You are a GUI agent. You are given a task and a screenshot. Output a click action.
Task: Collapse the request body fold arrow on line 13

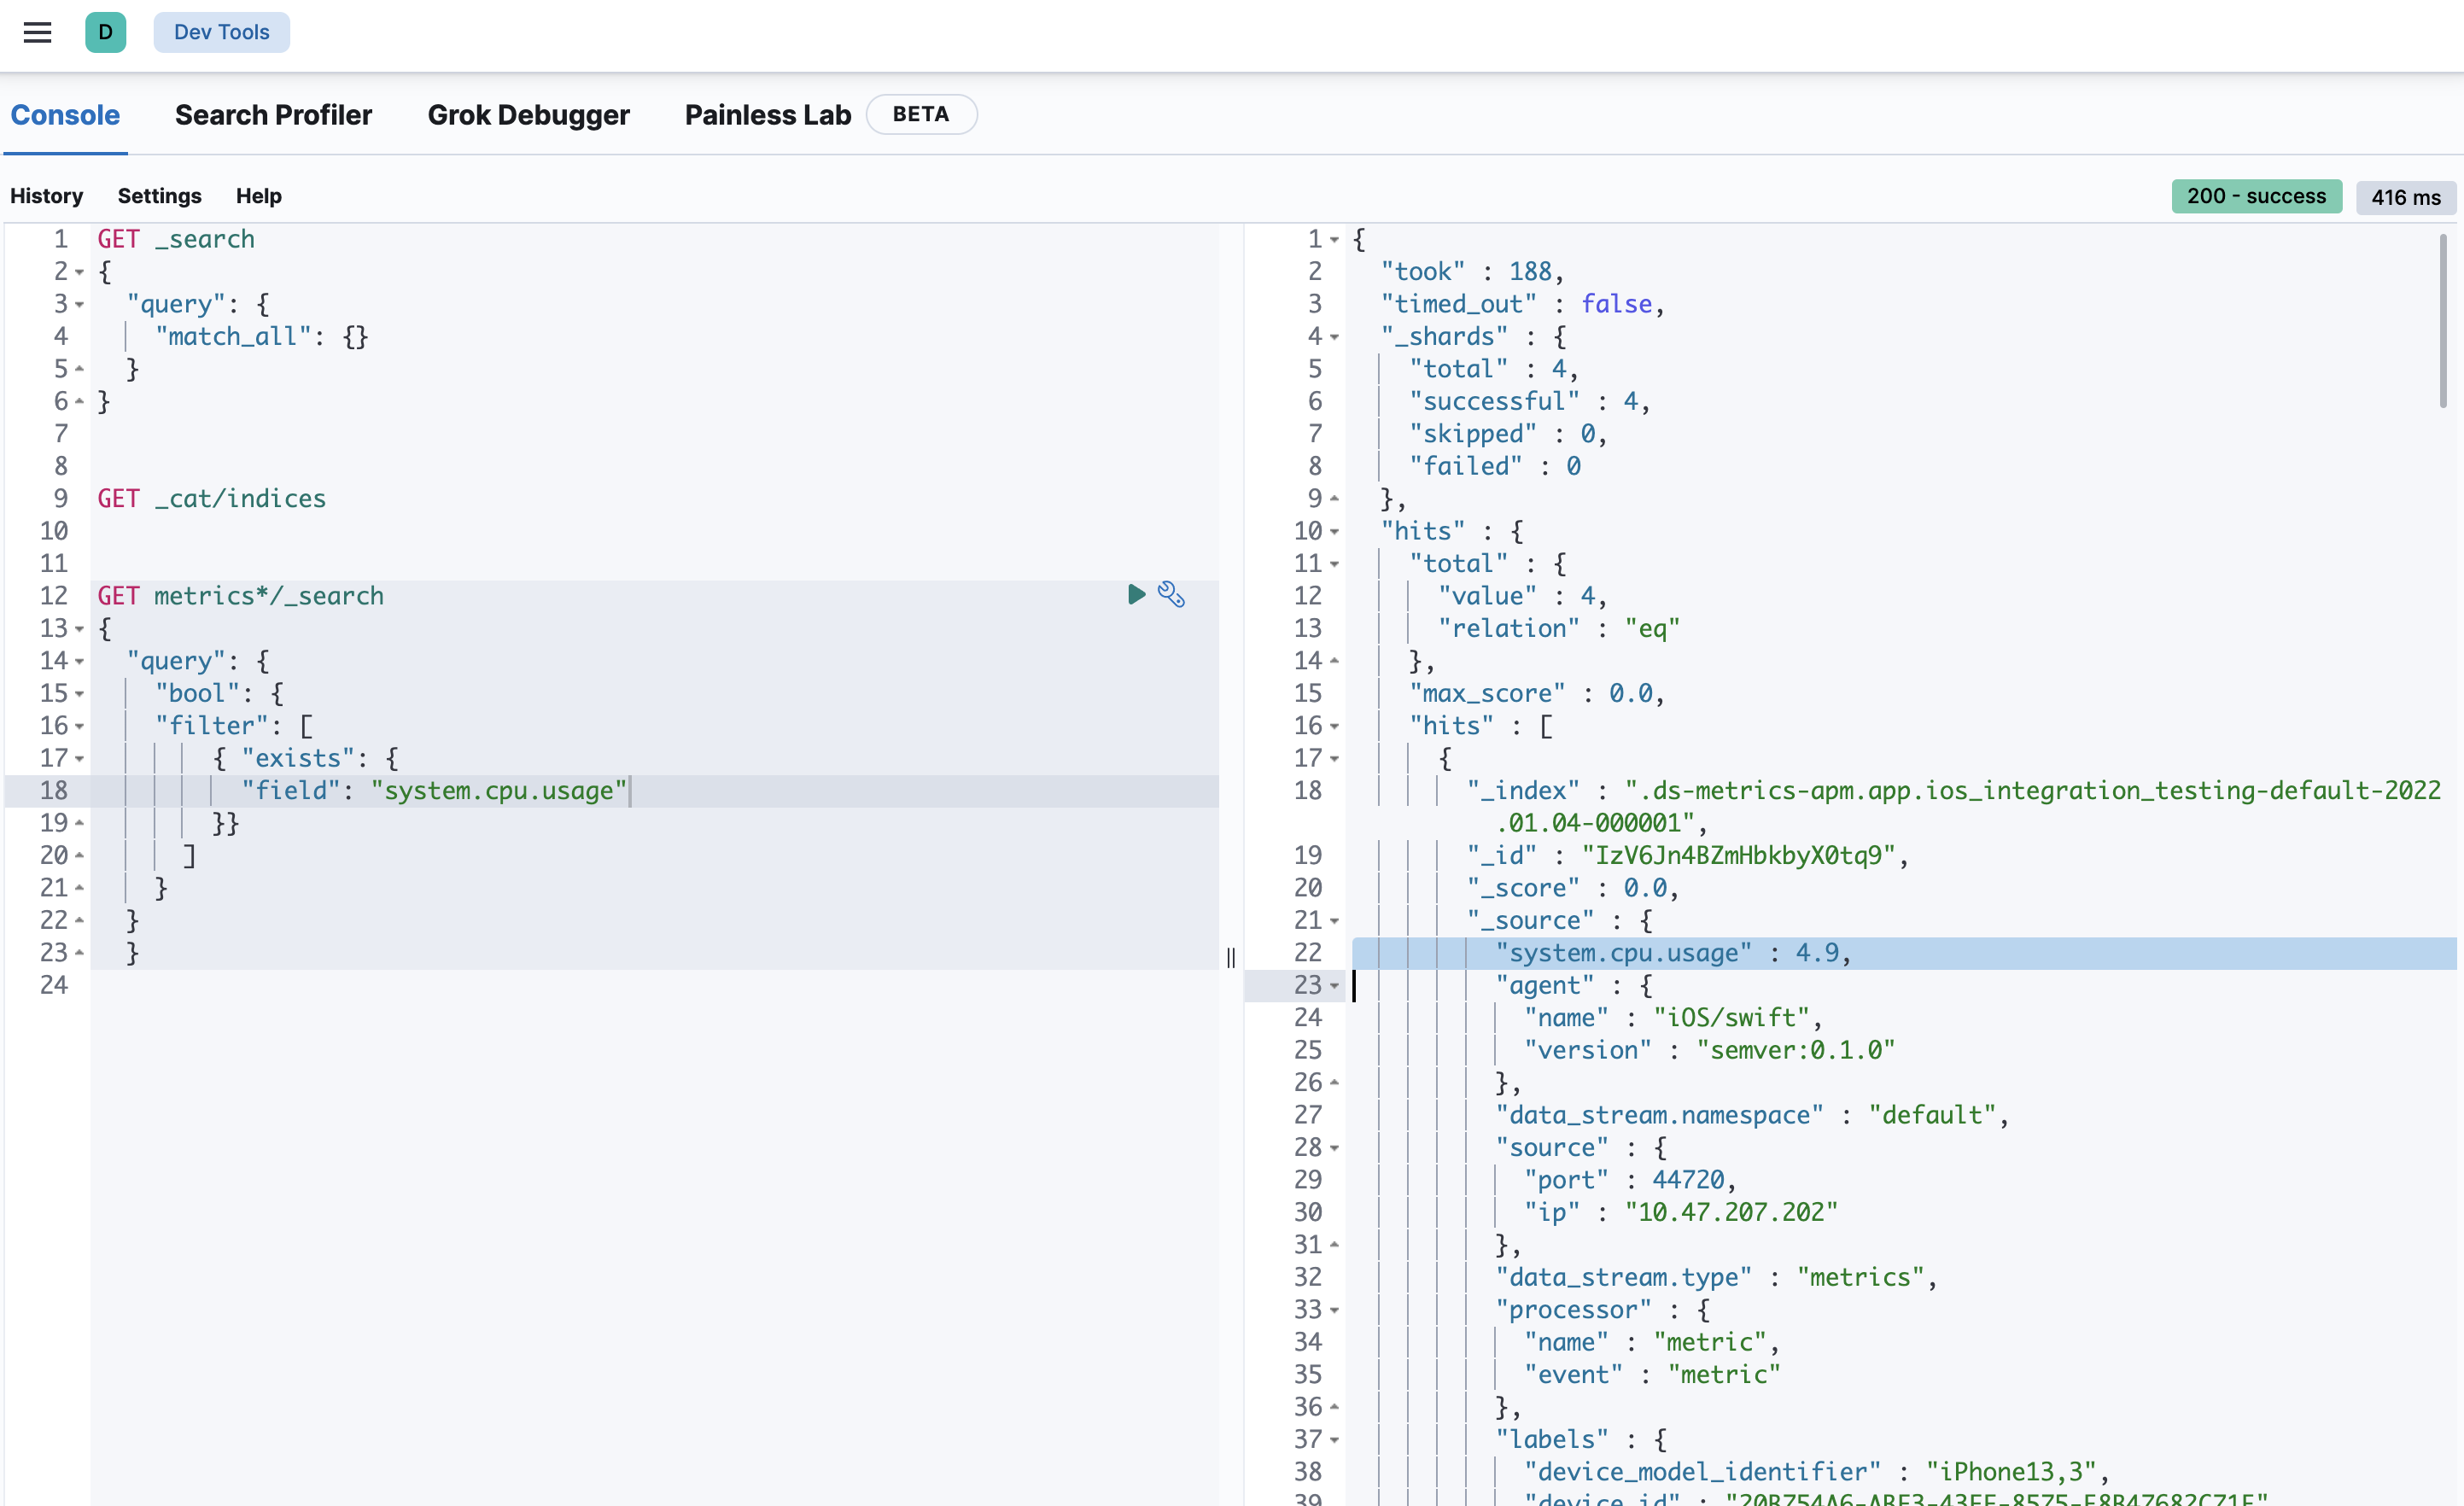coord(79,628)
